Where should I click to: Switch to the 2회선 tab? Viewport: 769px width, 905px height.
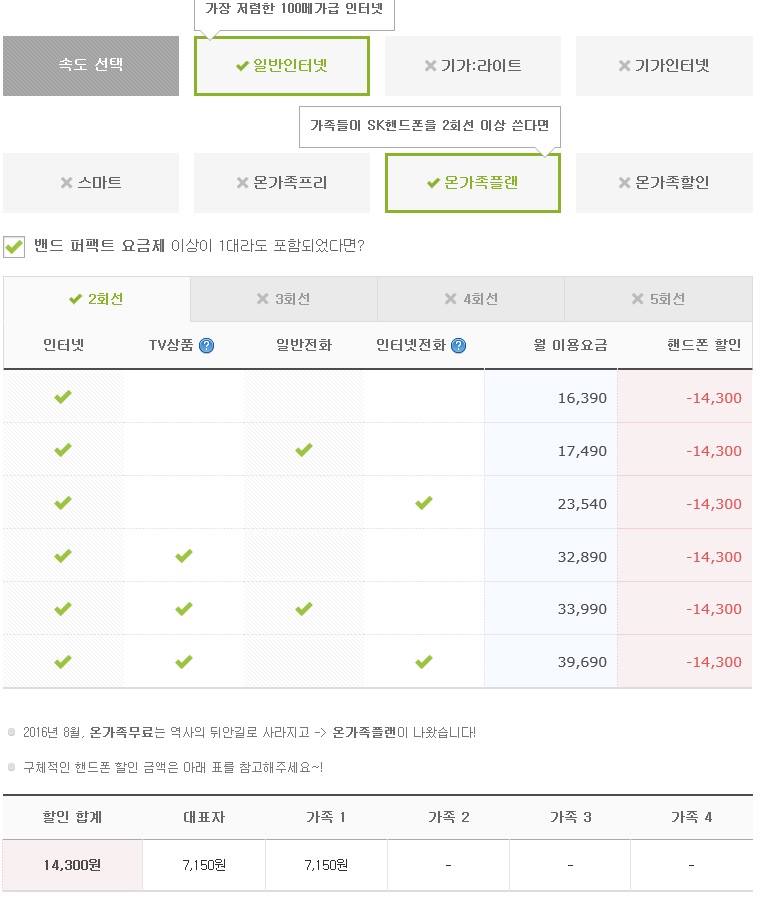tap(96, 299)
